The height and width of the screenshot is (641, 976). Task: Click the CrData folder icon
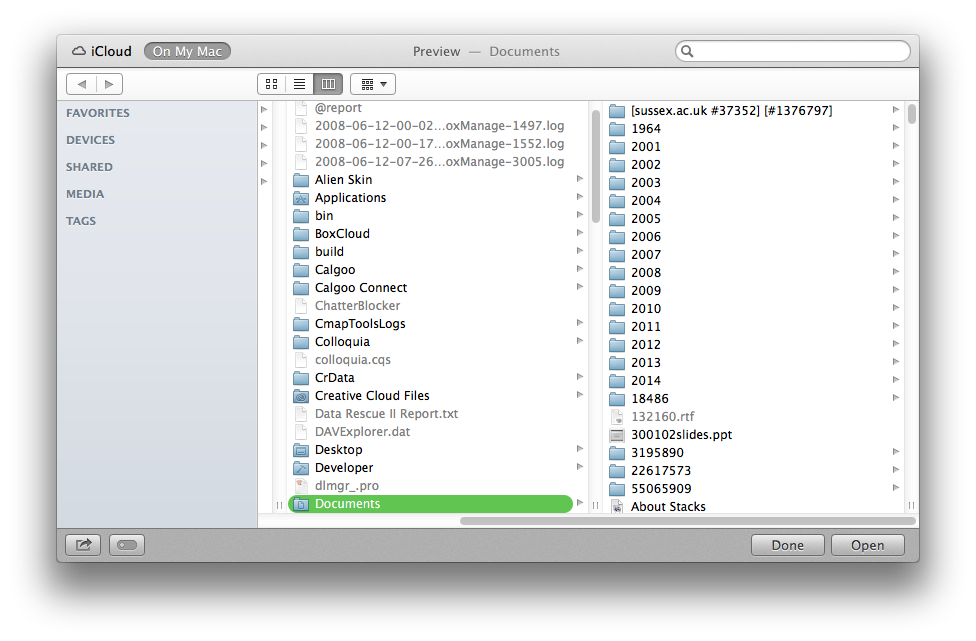tap(301, 378)
